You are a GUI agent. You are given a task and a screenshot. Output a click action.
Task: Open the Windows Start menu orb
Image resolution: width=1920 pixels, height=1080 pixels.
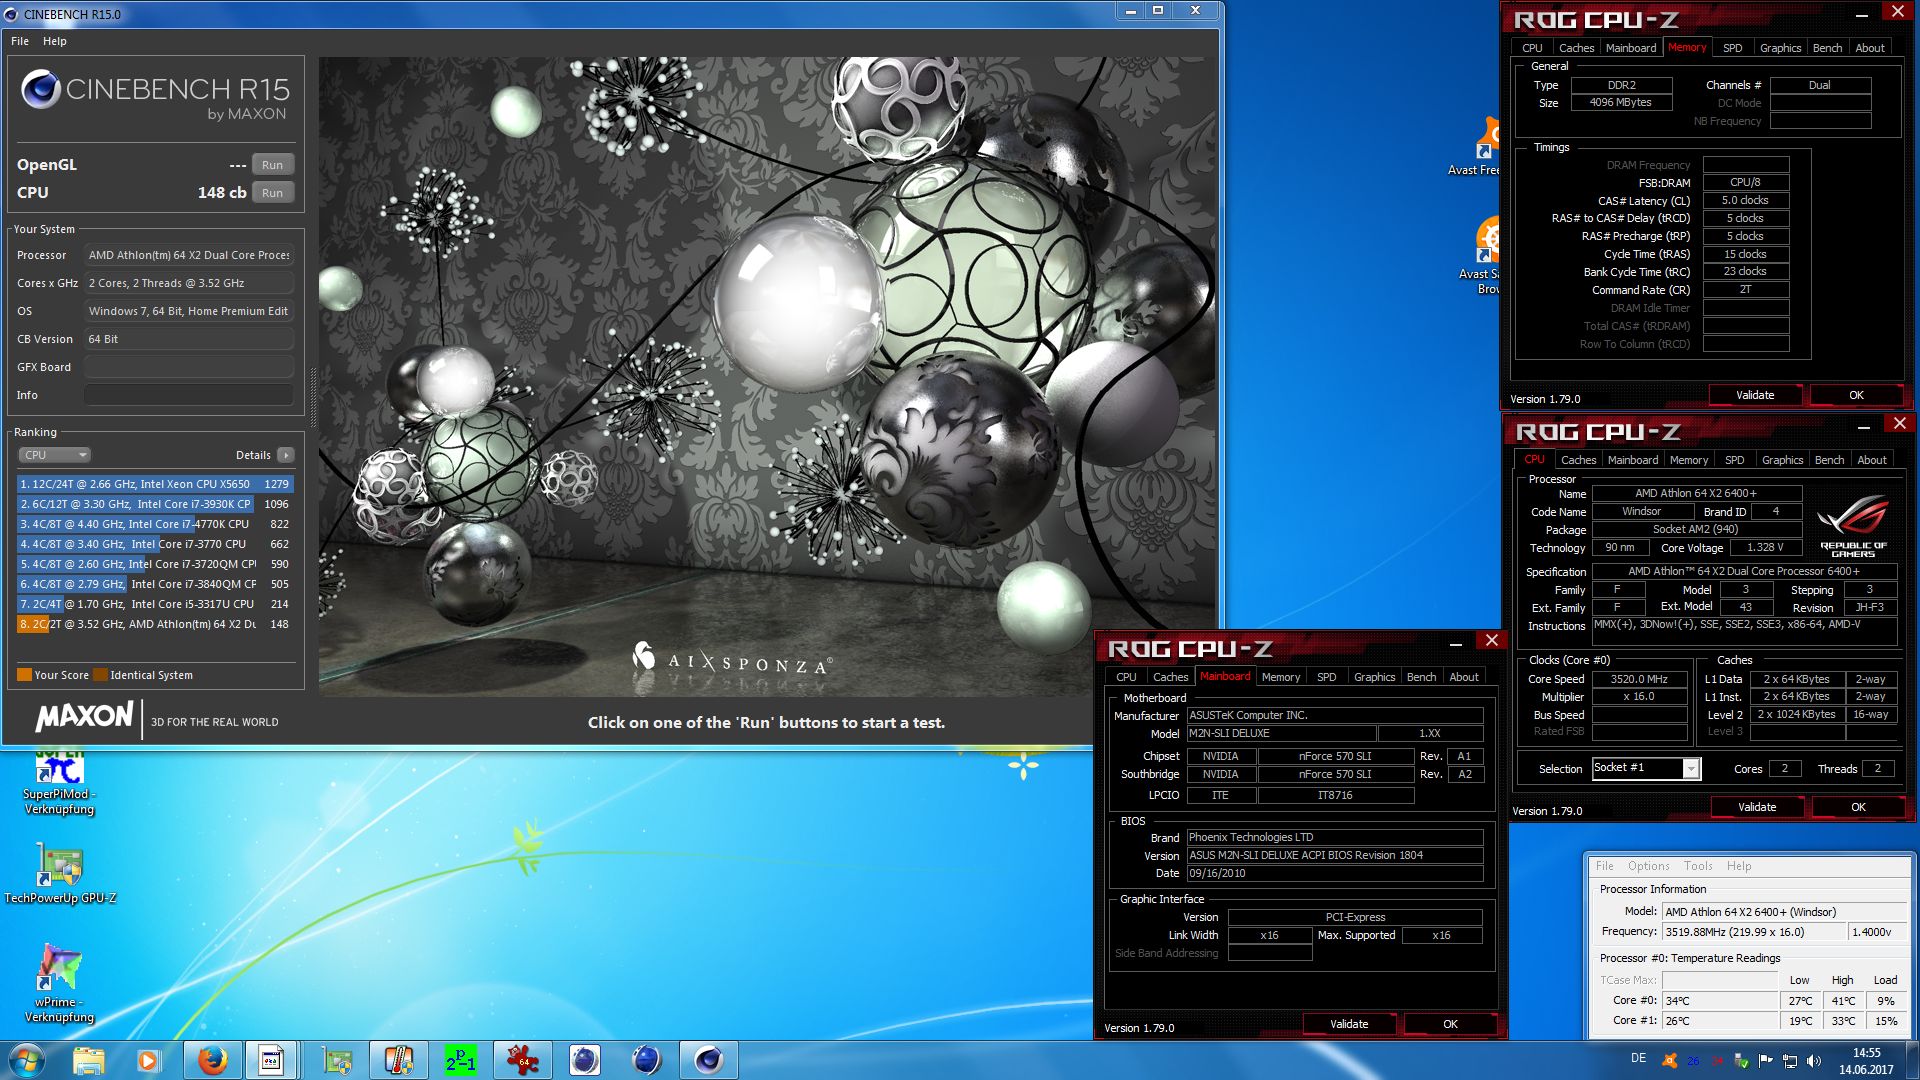tap(27, 1060)
